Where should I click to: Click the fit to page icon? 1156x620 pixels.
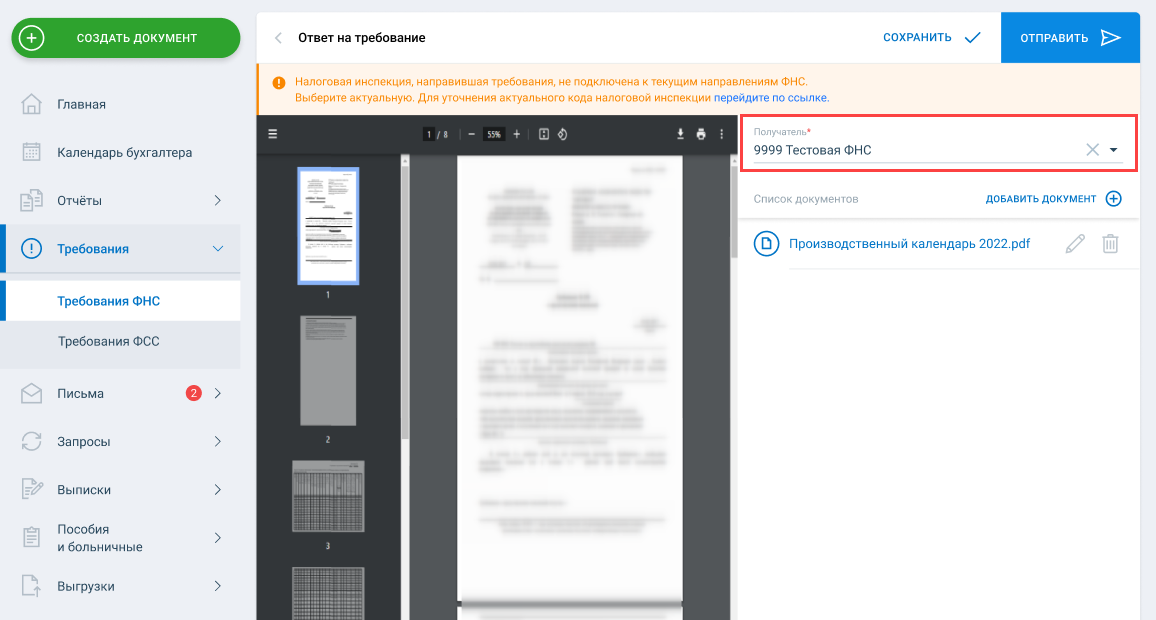[544, 134]
